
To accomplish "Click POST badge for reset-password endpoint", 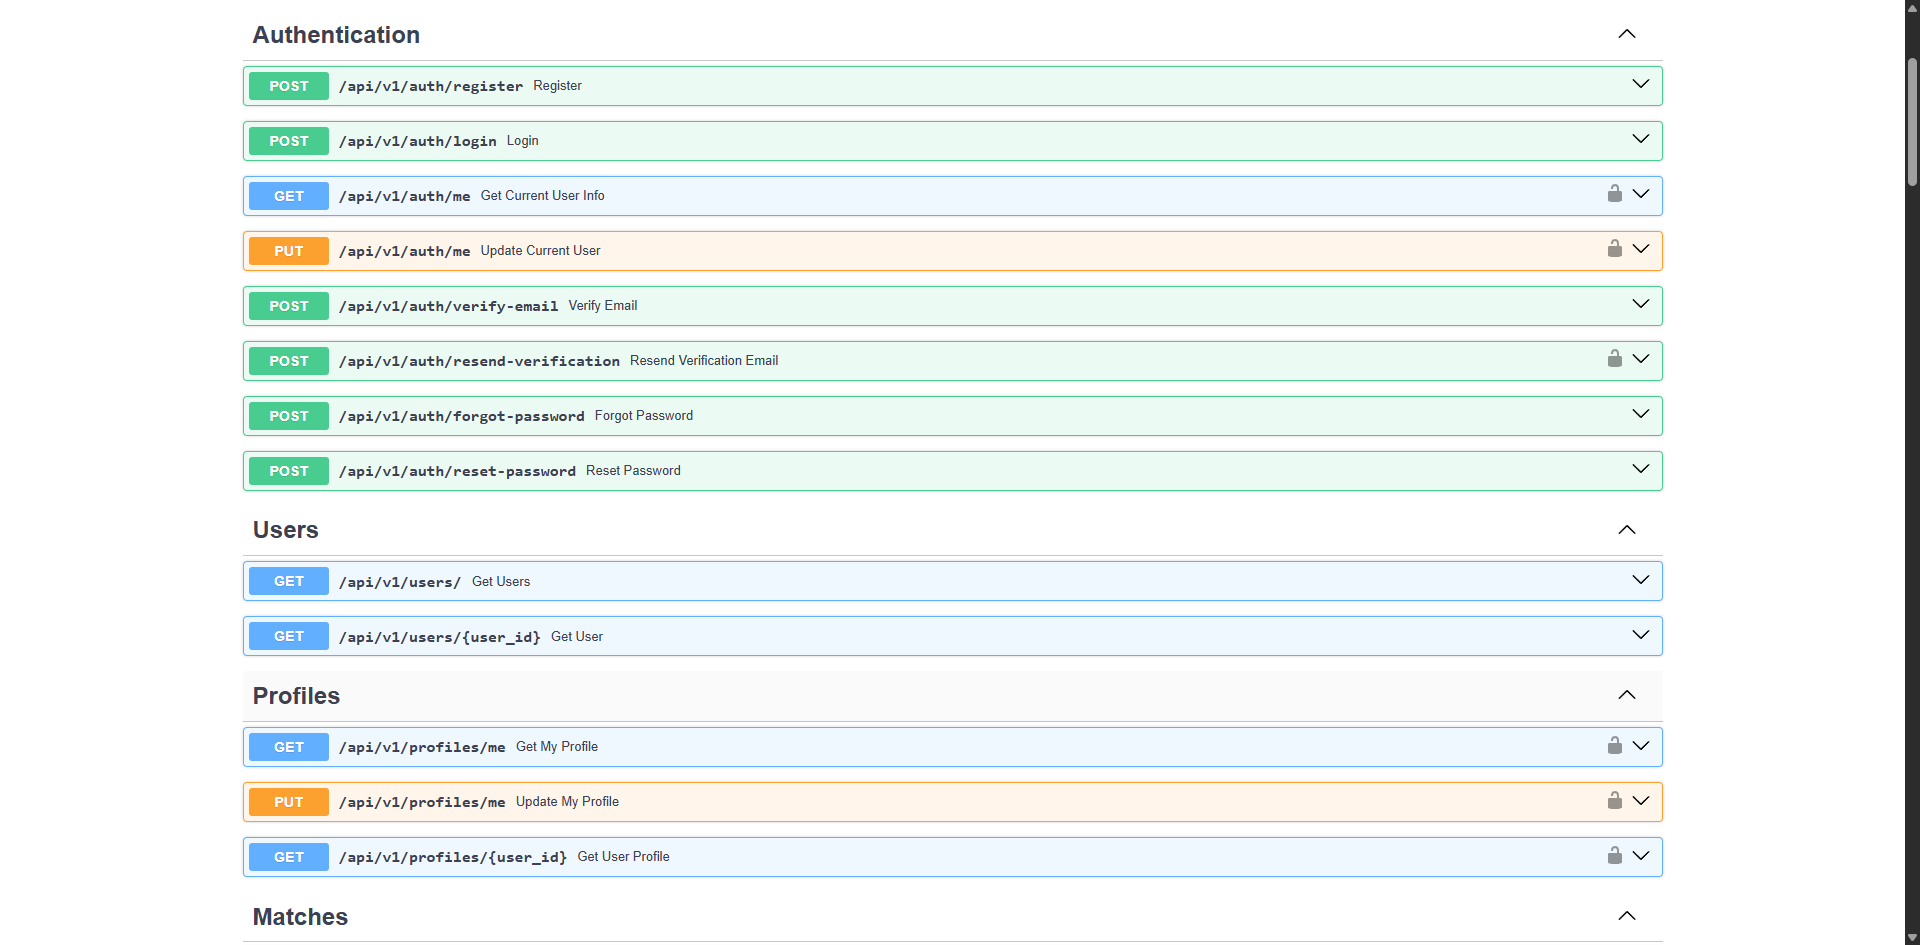I will coord(289,471).
